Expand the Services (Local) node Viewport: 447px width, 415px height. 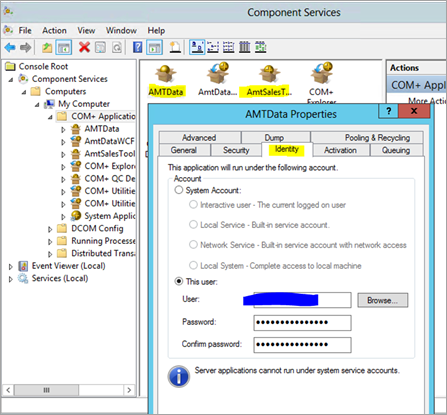[11, 279]
